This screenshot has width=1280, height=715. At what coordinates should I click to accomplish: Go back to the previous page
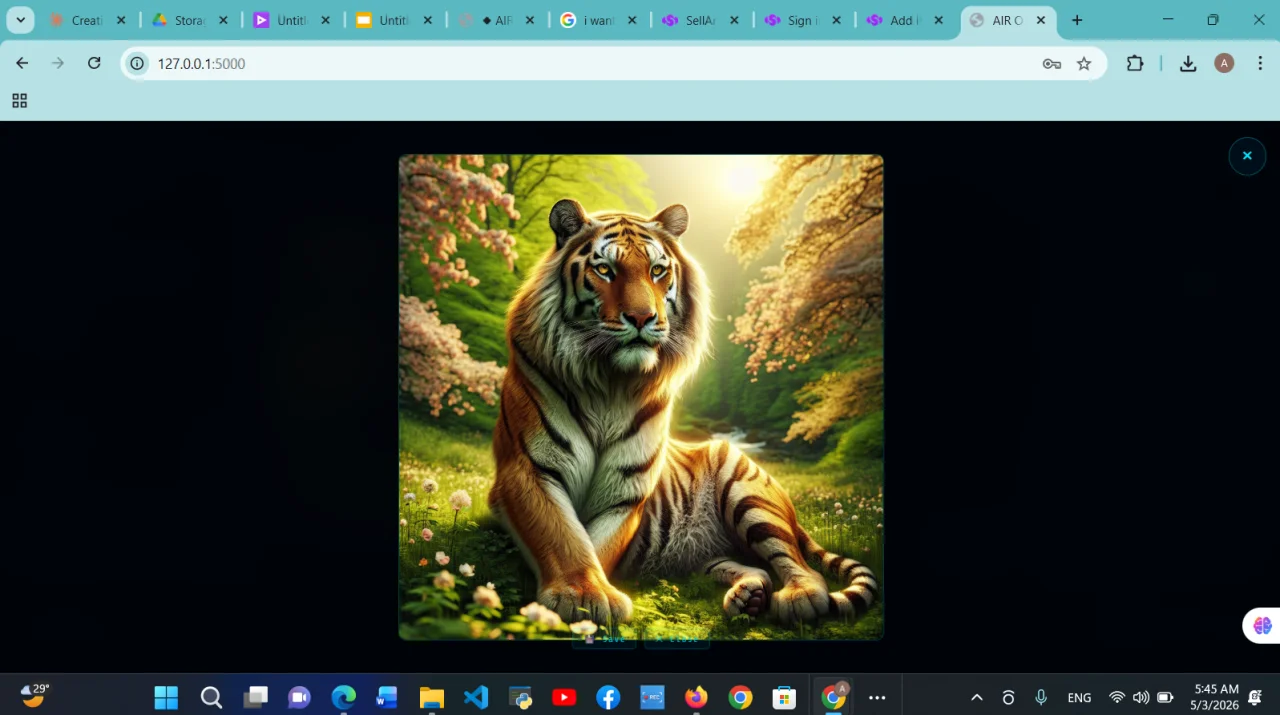[22, 63]
